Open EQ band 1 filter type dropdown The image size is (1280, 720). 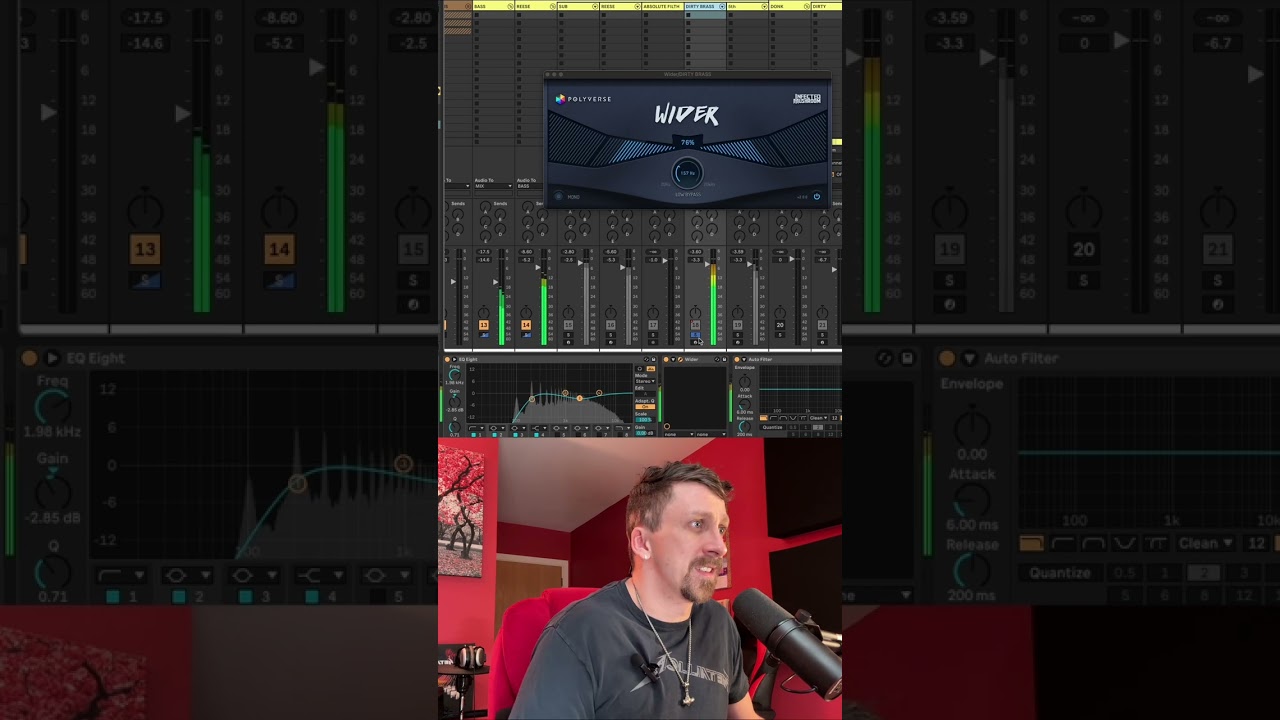(476, 428)
